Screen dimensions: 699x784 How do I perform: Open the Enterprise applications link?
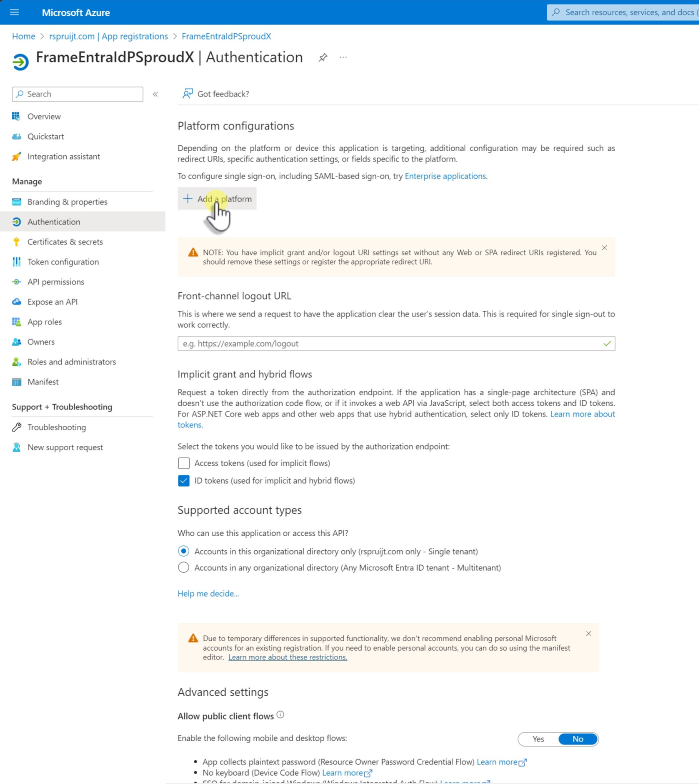(x=445, y=176)
